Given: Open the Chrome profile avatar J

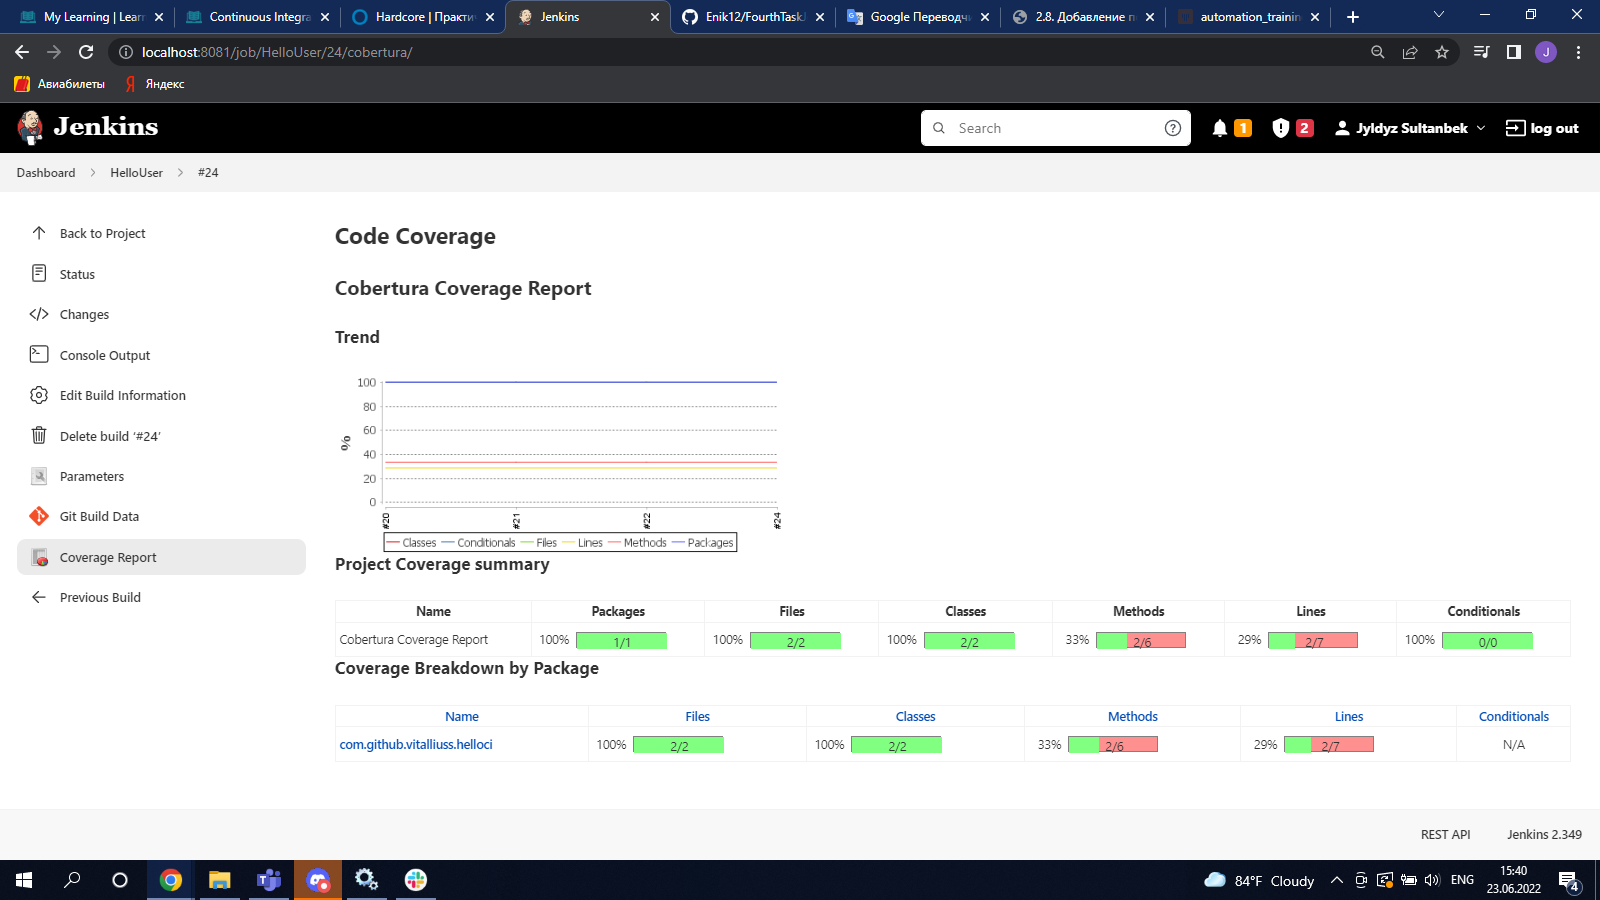Looking at the screenshot, I should point(1546,52).
